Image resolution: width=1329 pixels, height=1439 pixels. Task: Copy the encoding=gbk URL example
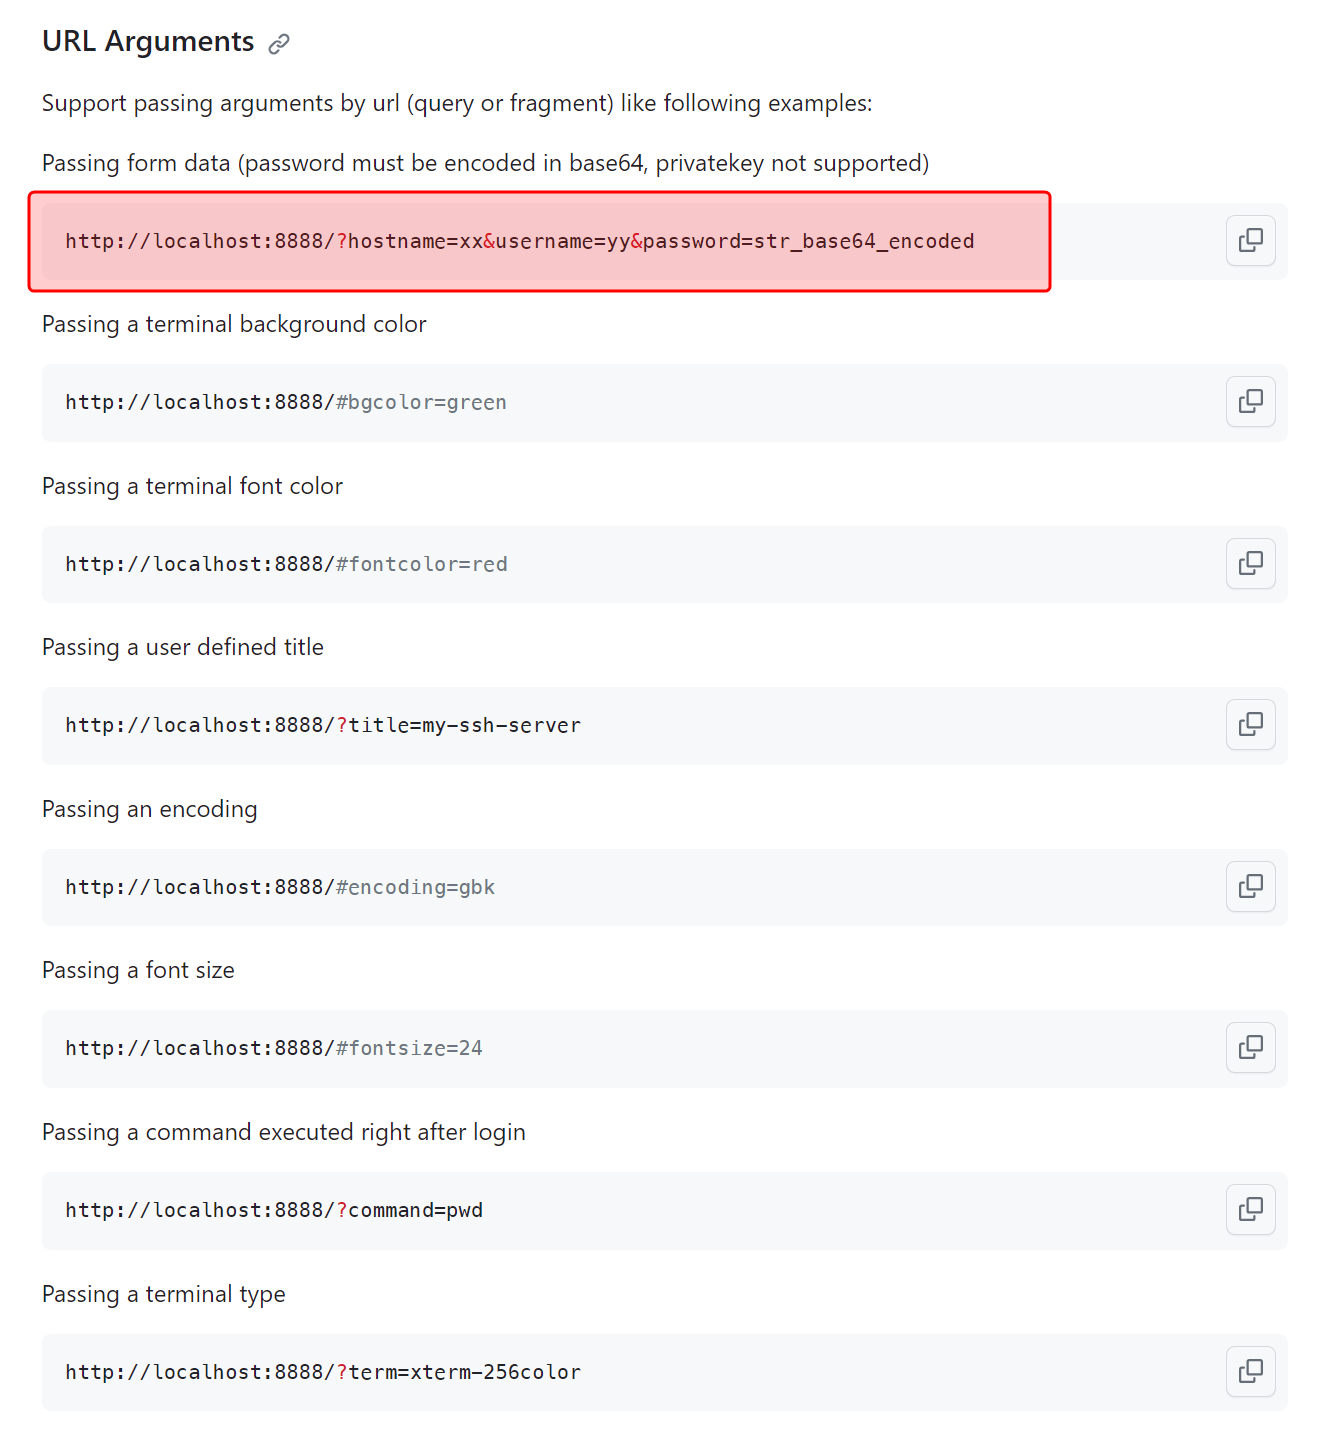pyautogui.click(x=1250, y=887)
